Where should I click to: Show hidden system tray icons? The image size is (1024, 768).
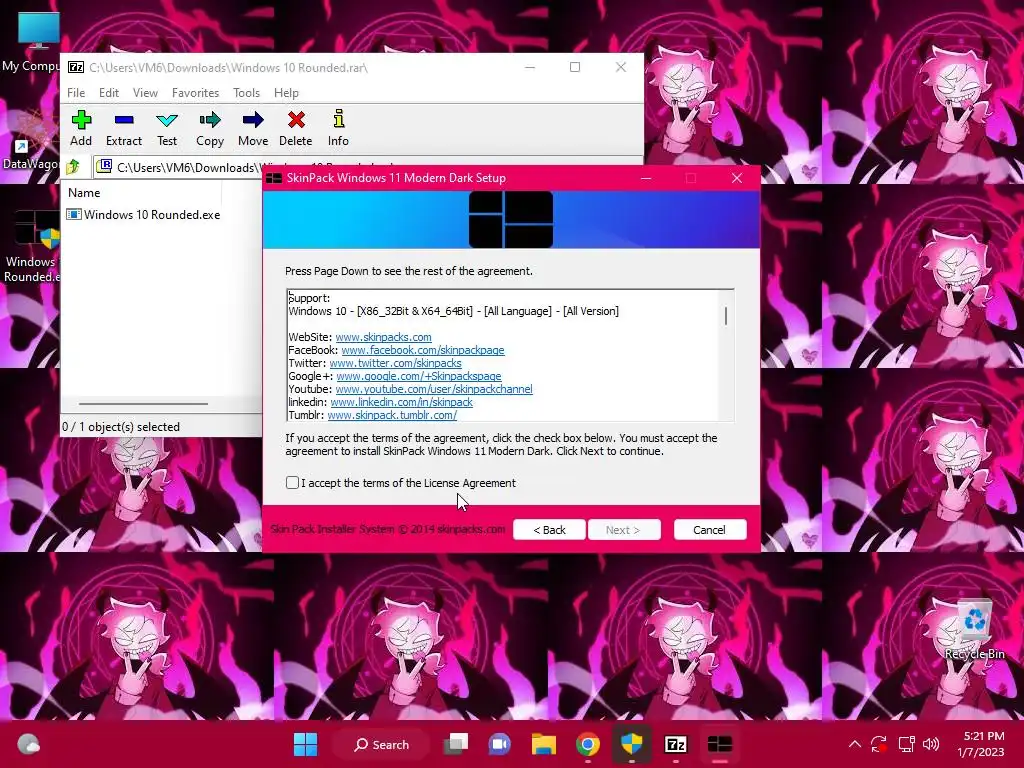(854, 744)
